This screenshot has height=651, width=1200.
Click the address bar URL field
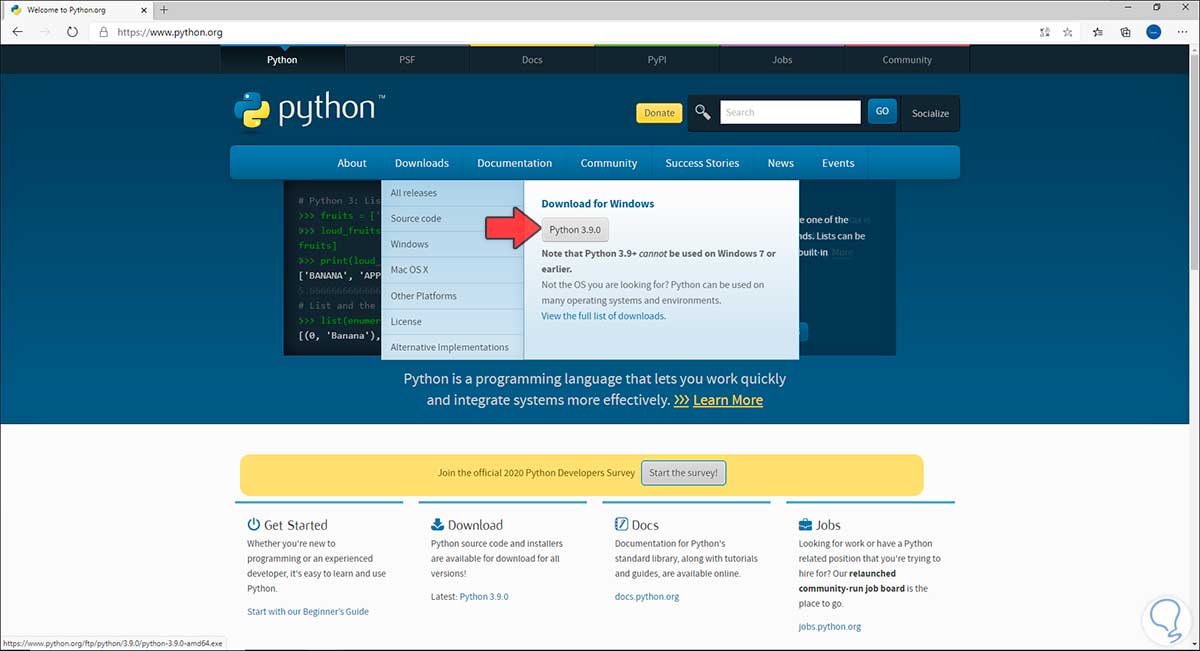pos(560,32)
